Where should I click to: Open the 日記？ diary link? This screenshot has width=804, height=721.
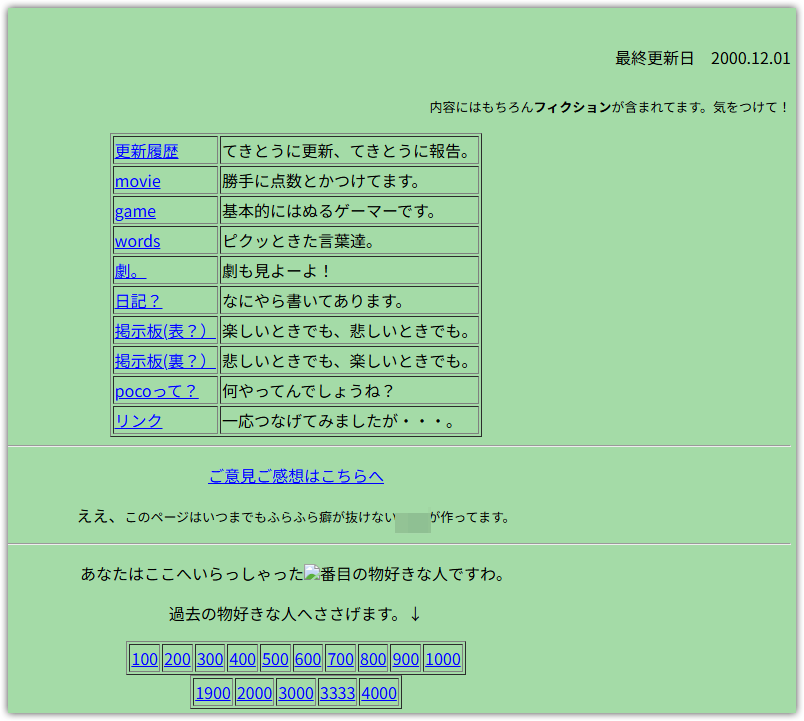(138, 301)
